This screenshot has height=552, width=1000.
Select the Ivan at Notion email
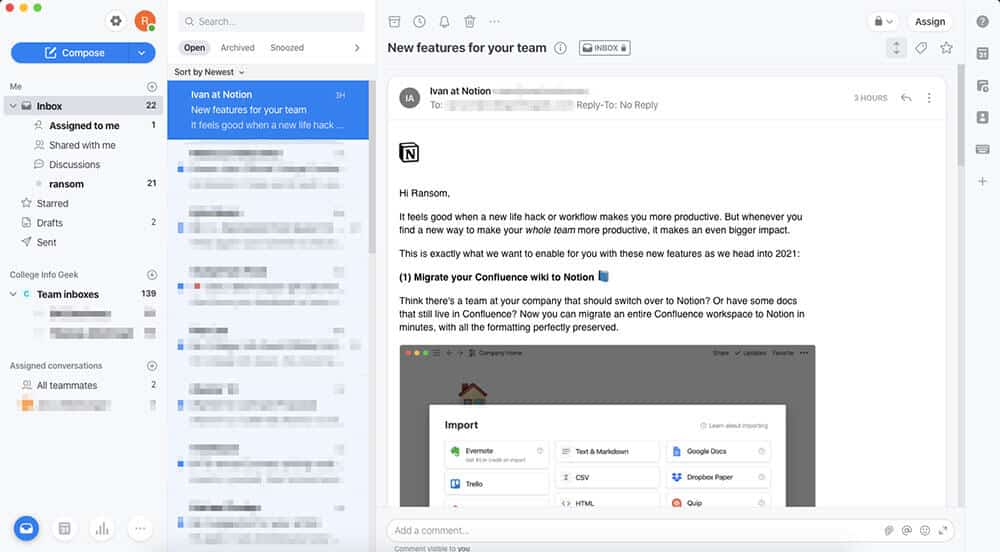coord(268,110)
